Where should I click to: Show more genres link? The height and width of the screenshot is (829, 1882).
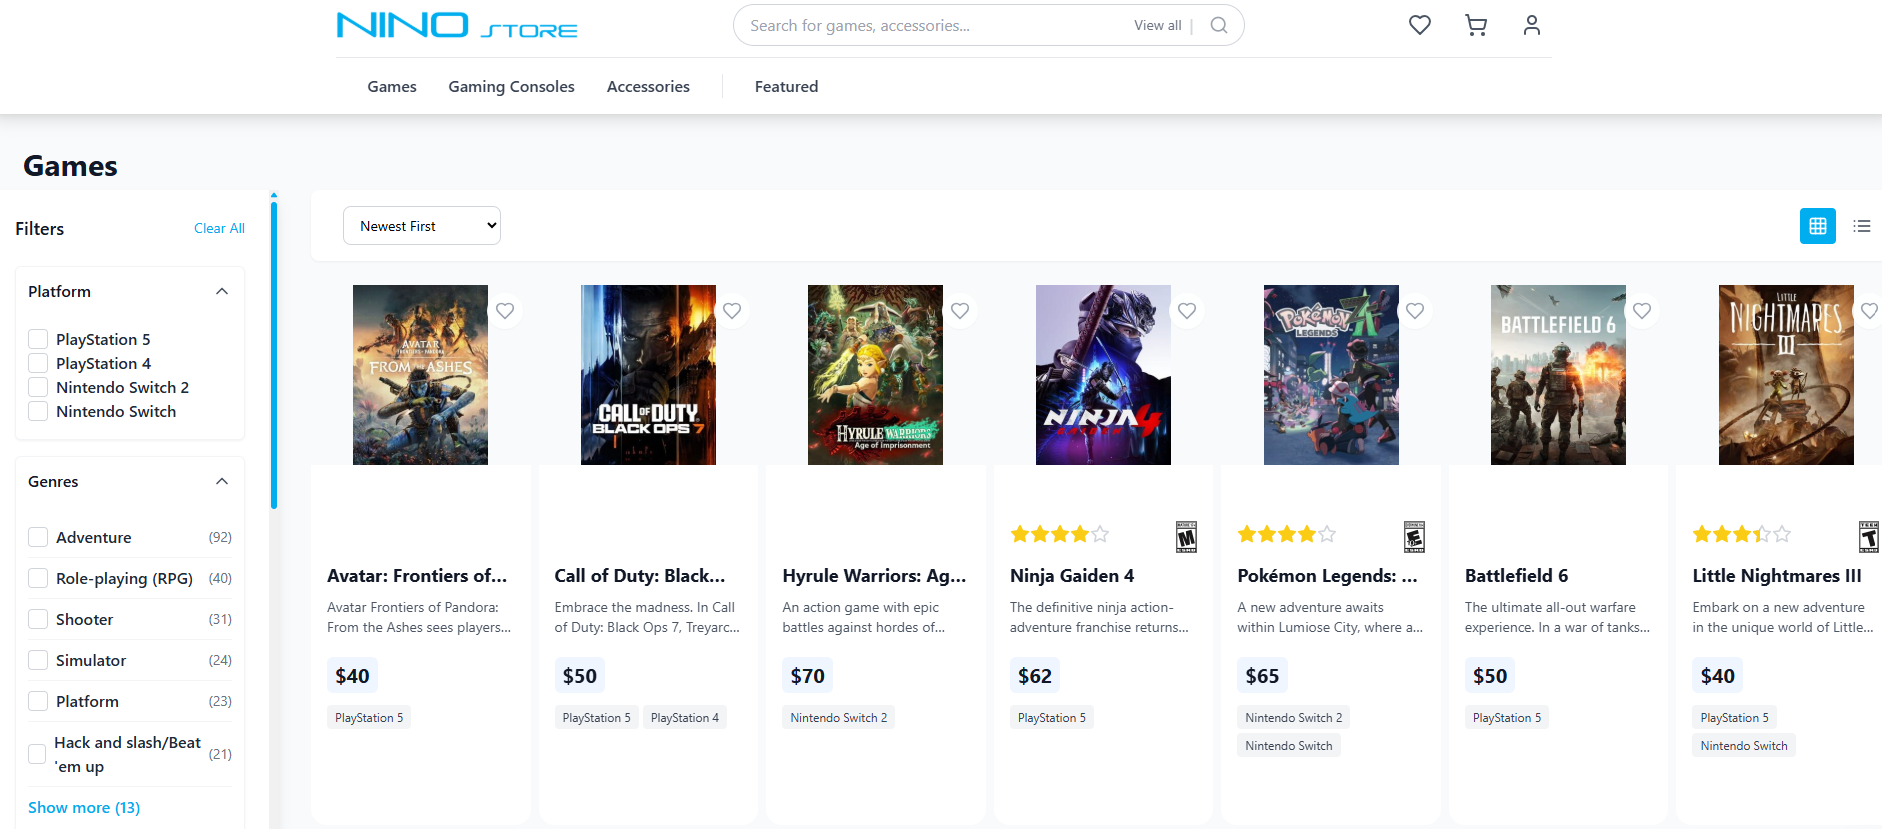click(x=84, y=807)
